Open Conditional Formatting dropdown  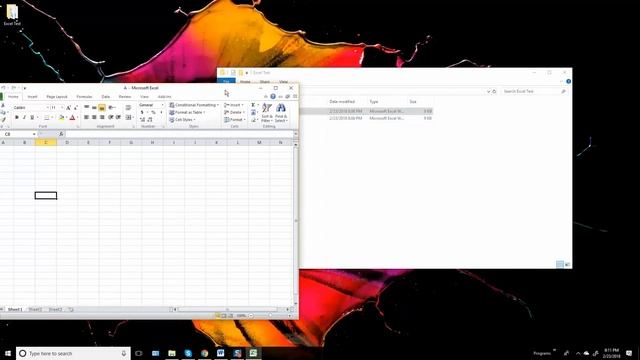click(194, 105)
